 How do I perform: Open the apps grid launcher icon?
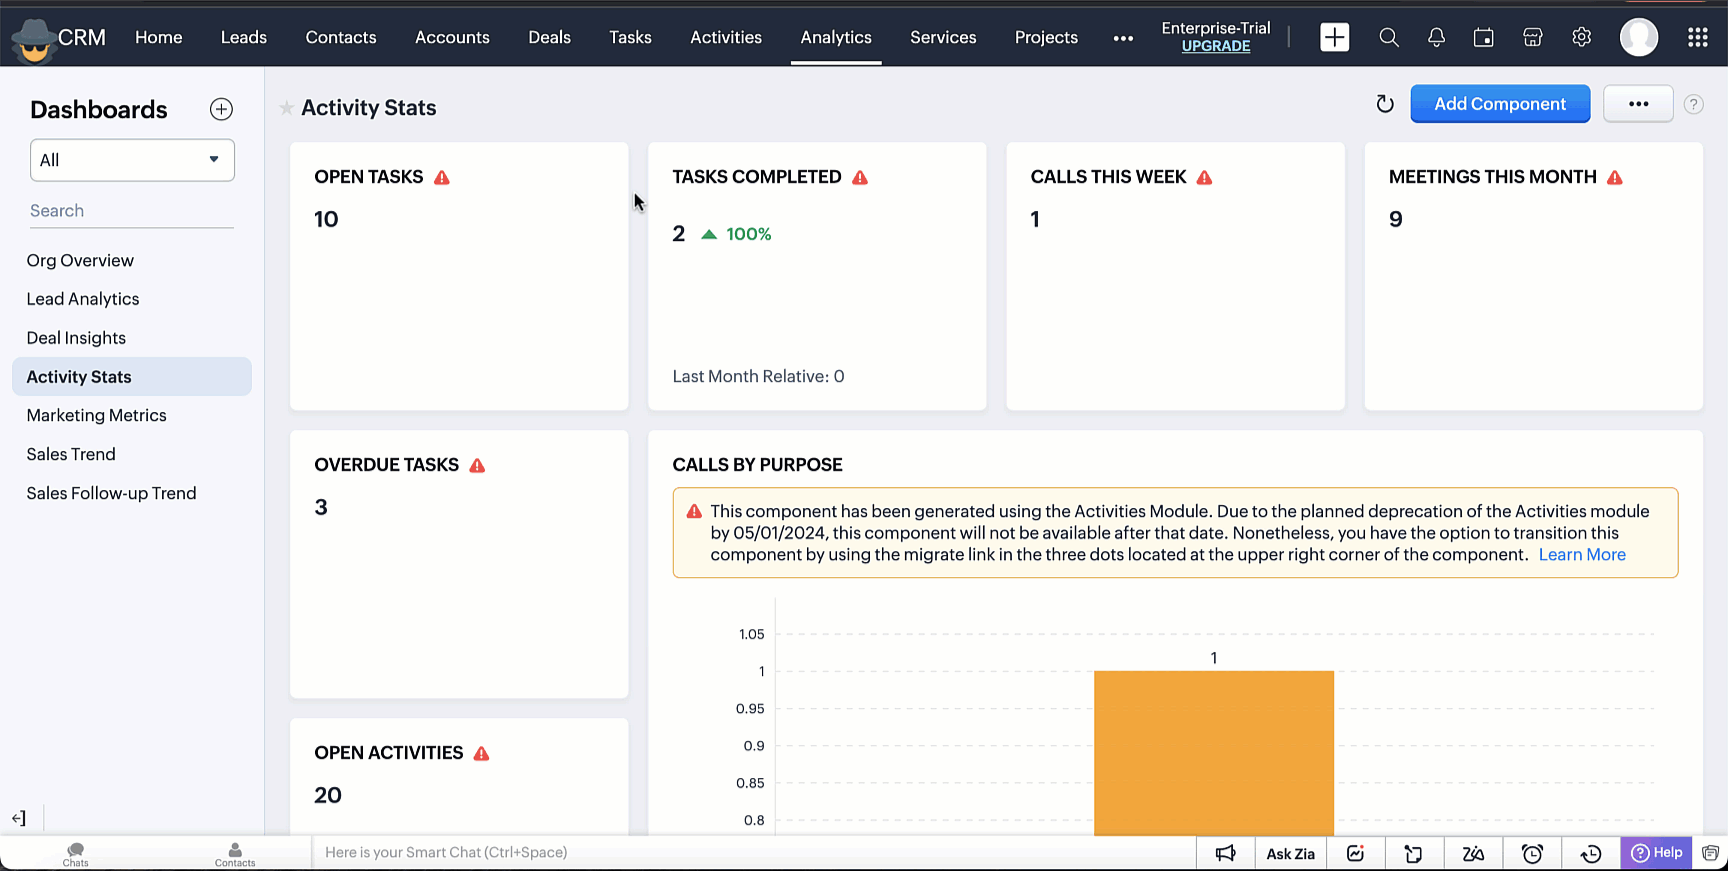tap(1697, 38)
